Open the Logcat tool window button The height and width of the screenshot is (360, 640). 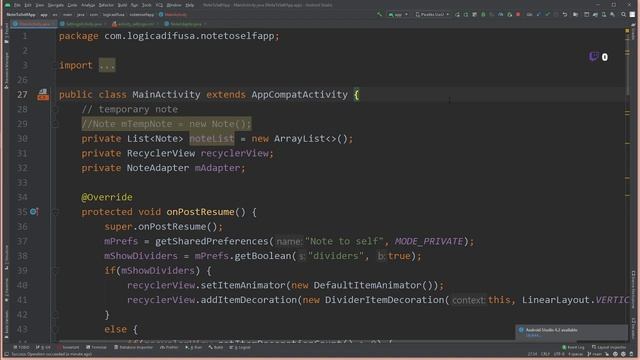click(240, 347)
